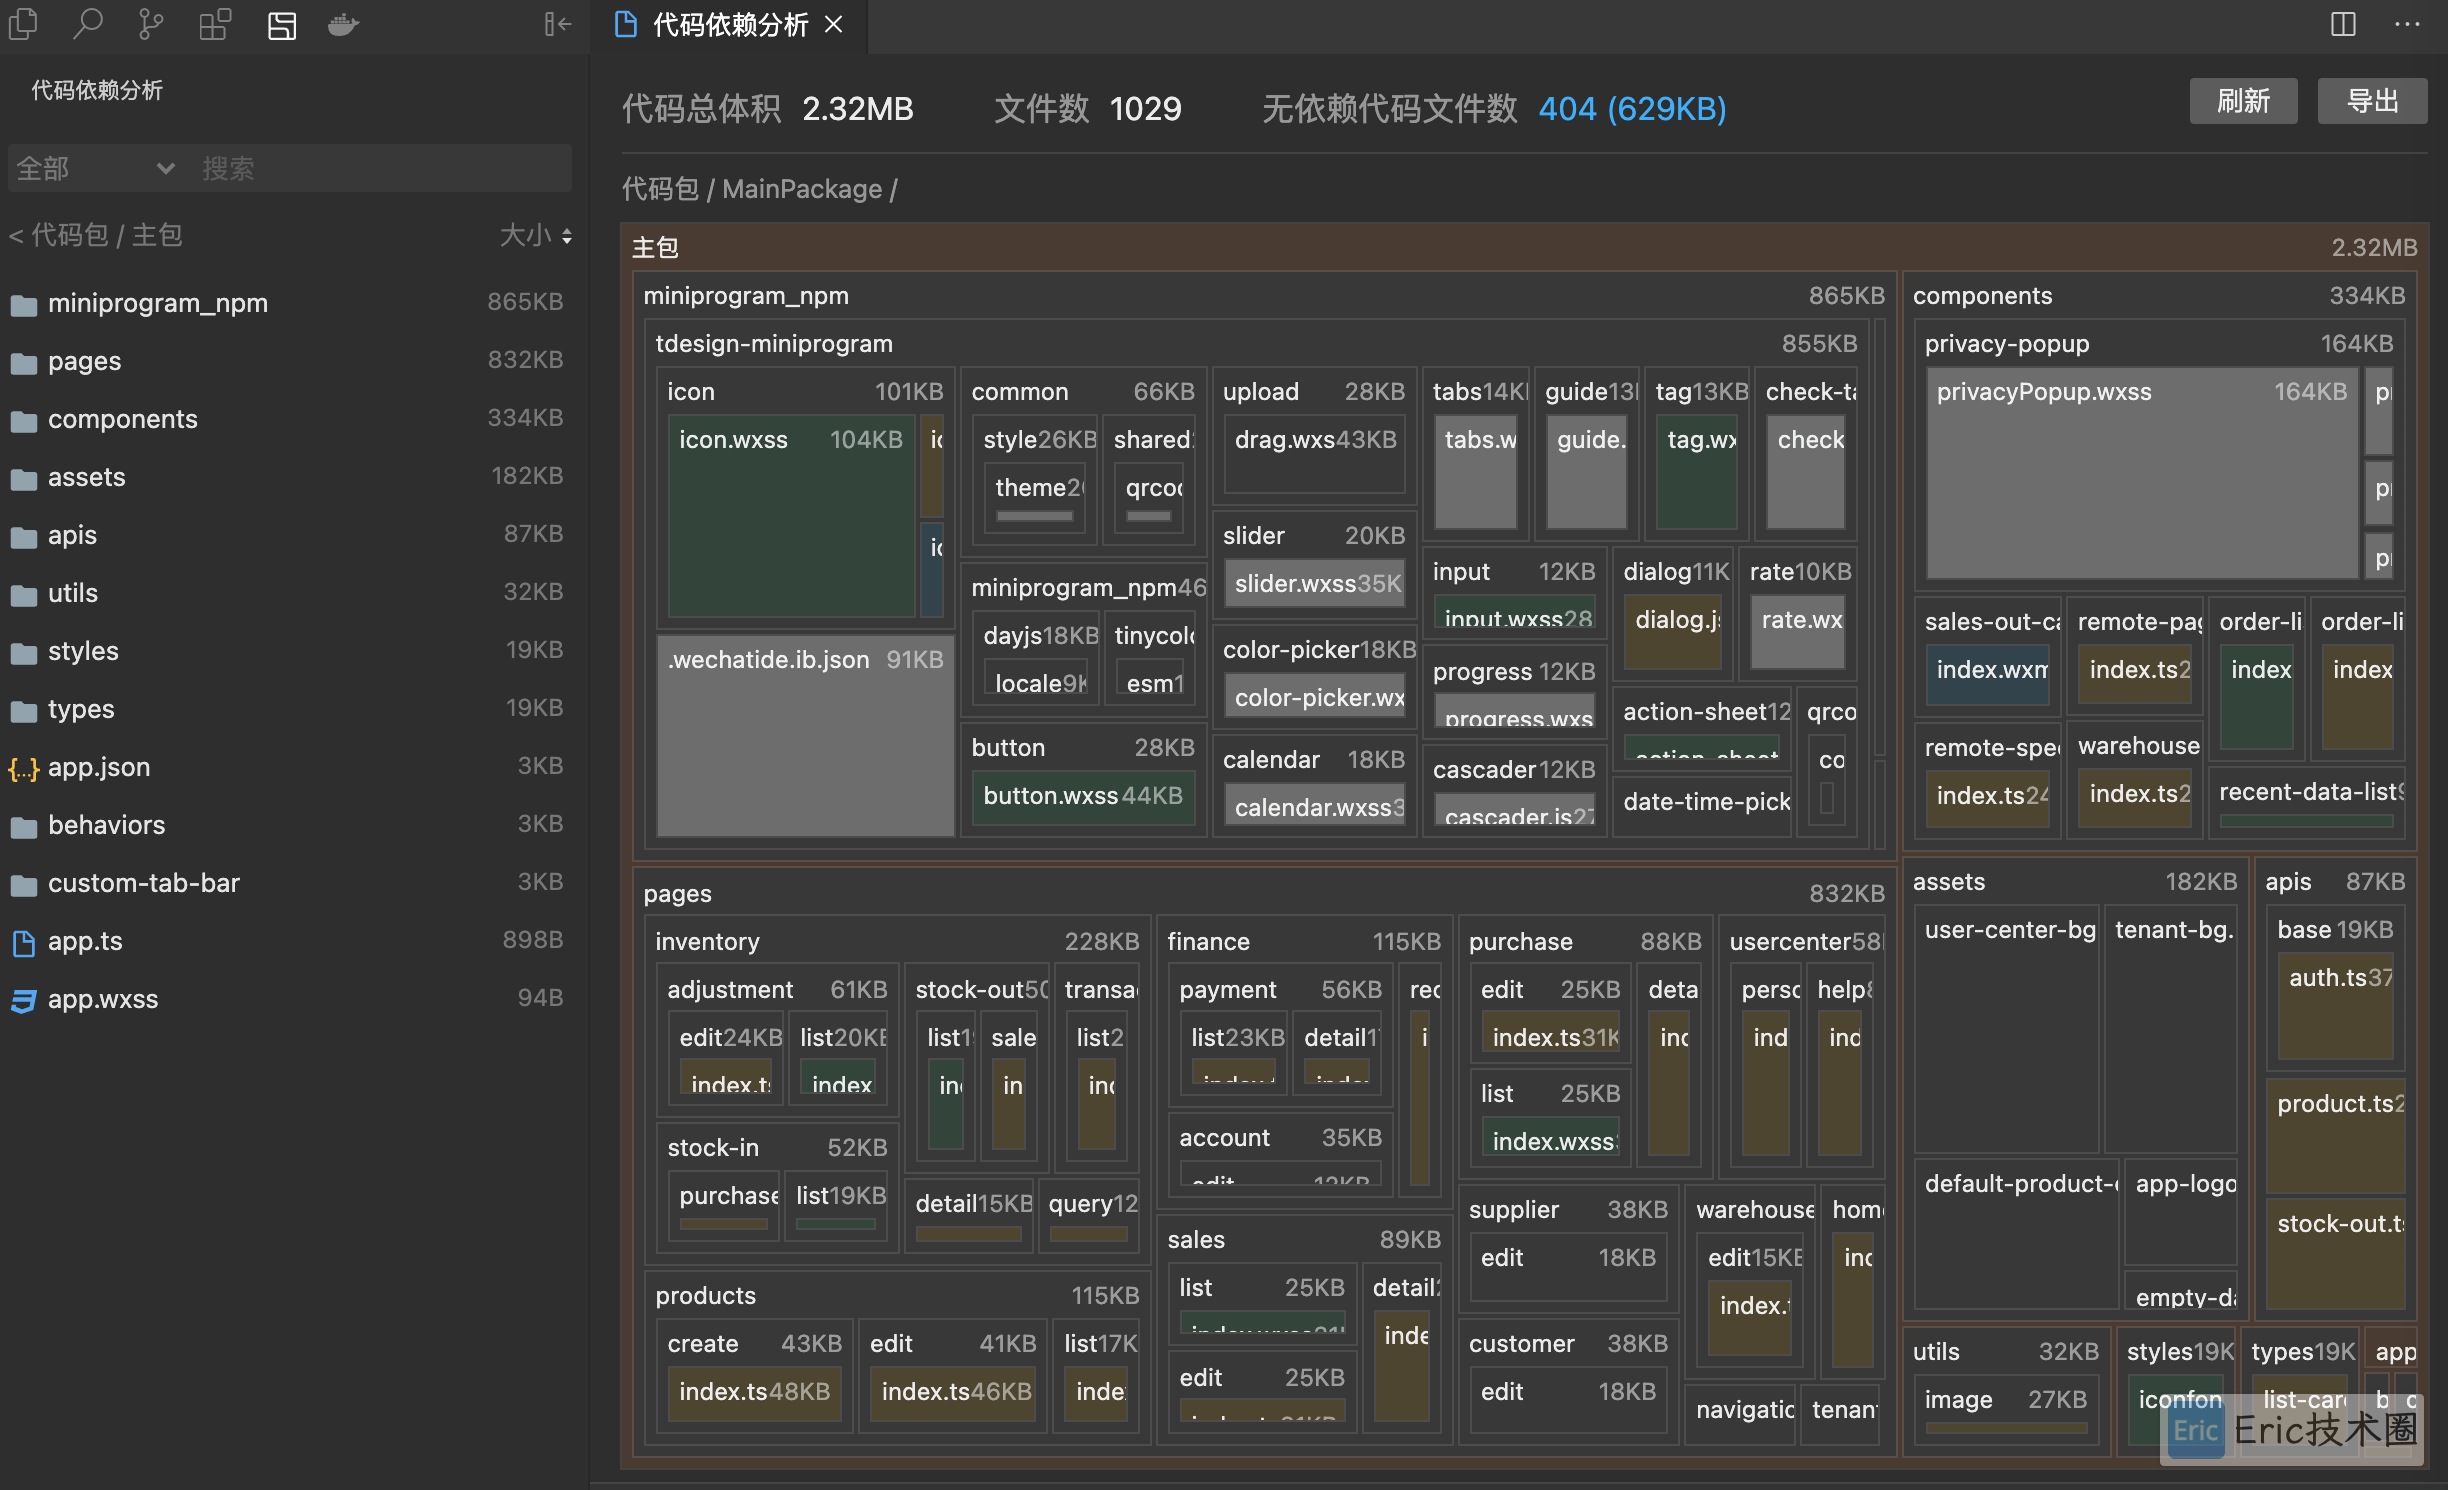Image resolution: width=2448 pixels, height=1490 pixels.
Task: Click the 导出 export button
Action: pos(2371,101)
